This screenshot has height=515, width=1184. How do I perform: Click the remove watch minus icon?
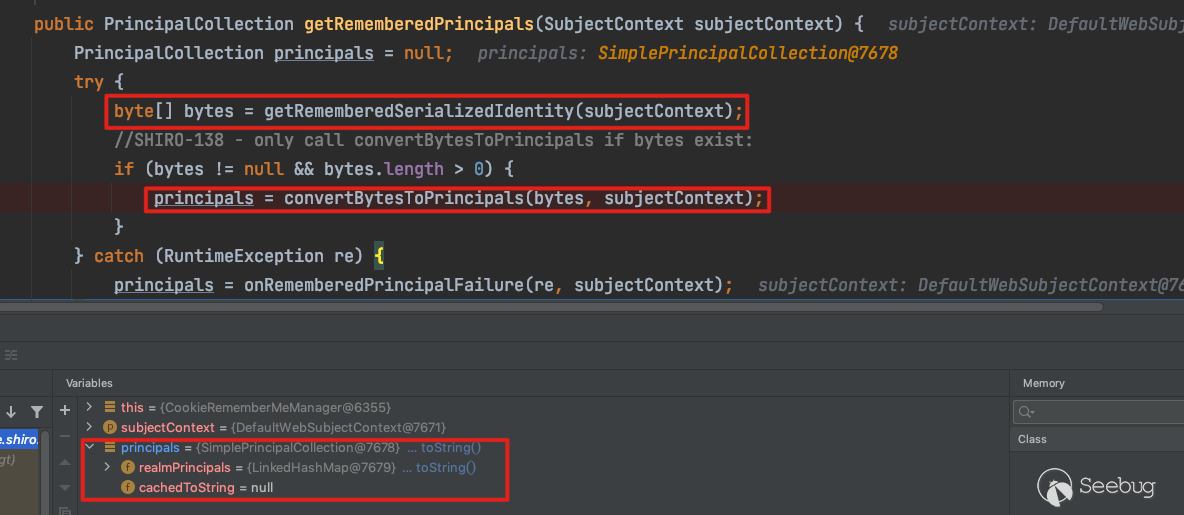(66, 436)
